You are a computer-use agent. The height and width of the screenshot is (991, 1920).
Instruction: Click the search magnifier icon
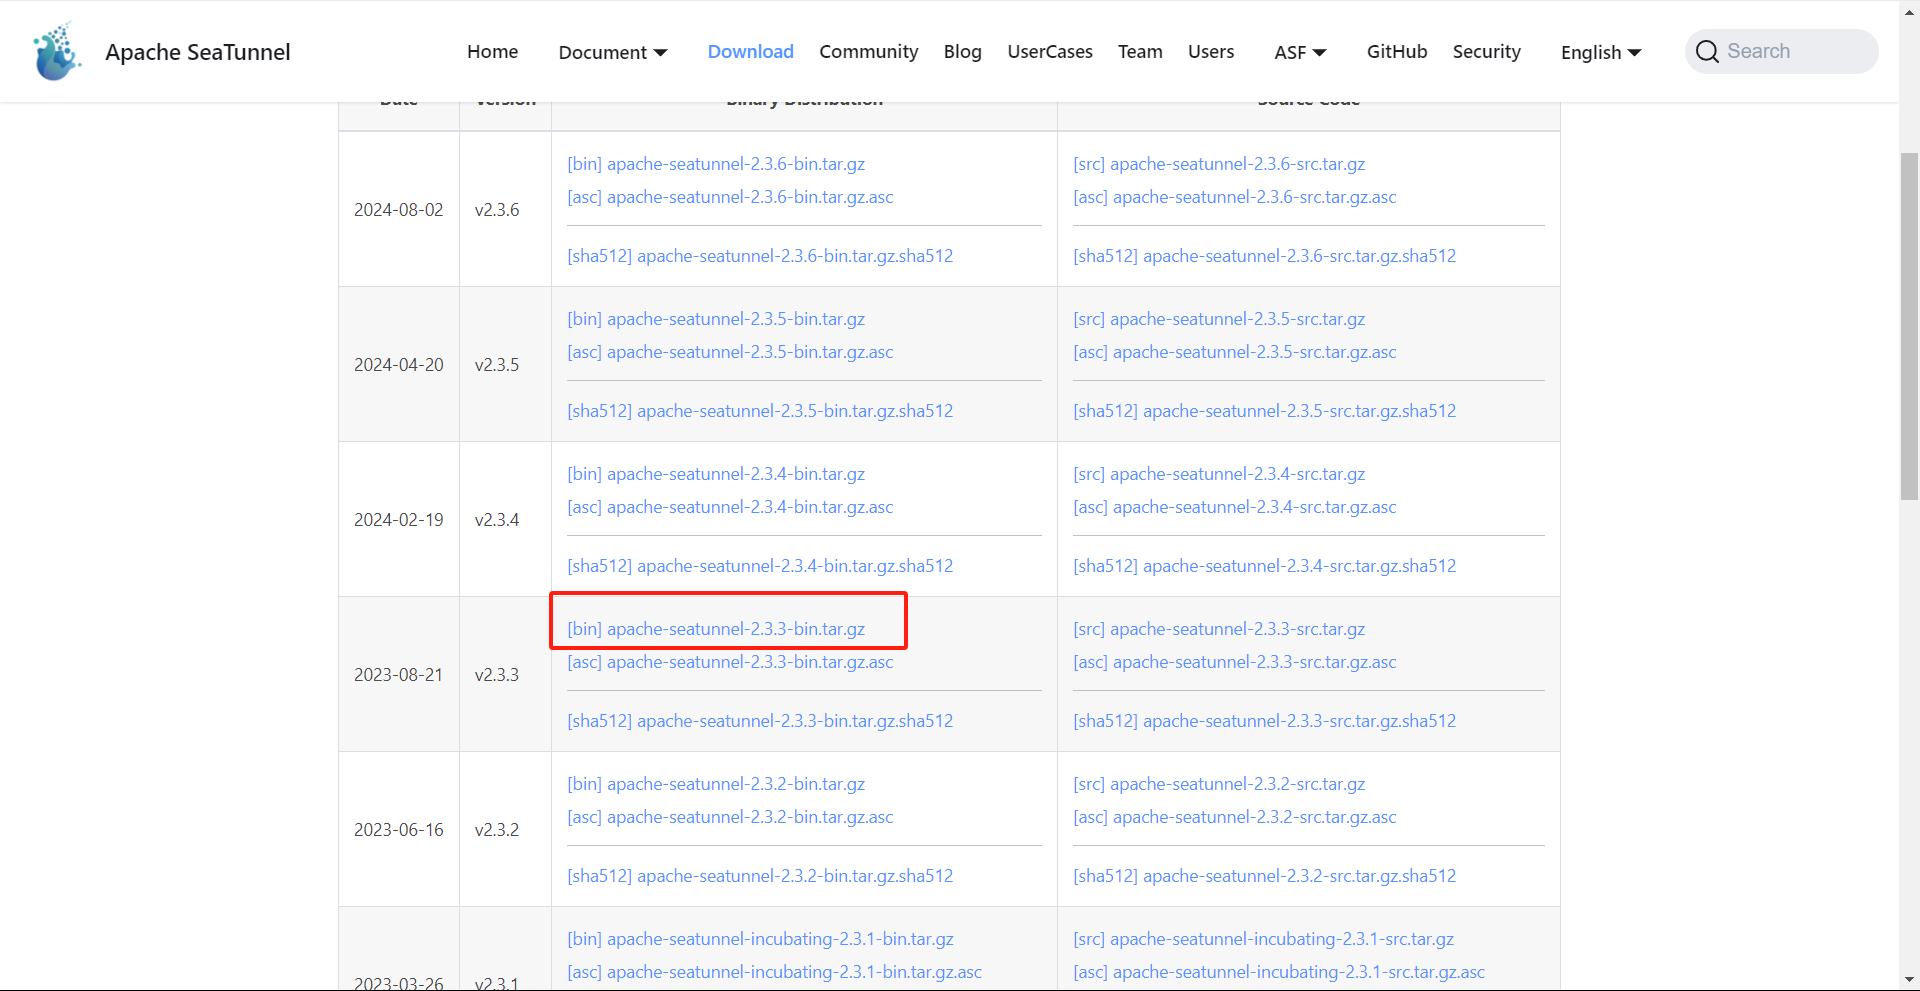(1707, 51)
